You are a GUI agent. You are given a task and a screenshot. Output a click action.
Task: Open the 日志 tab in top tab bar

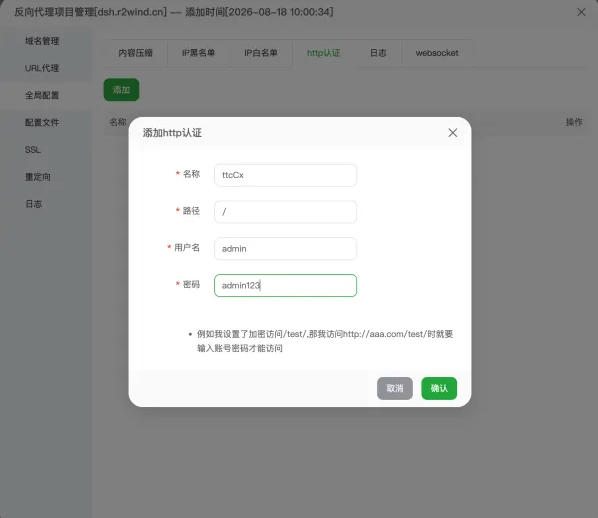[x=378, y=53]
